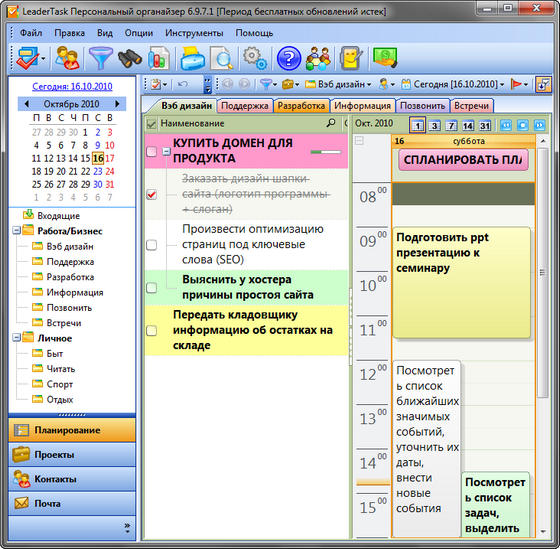The height and width of the screenshot is (549, 560).
Task: Switch to the Встречи tab
Action: click(471, 106)
